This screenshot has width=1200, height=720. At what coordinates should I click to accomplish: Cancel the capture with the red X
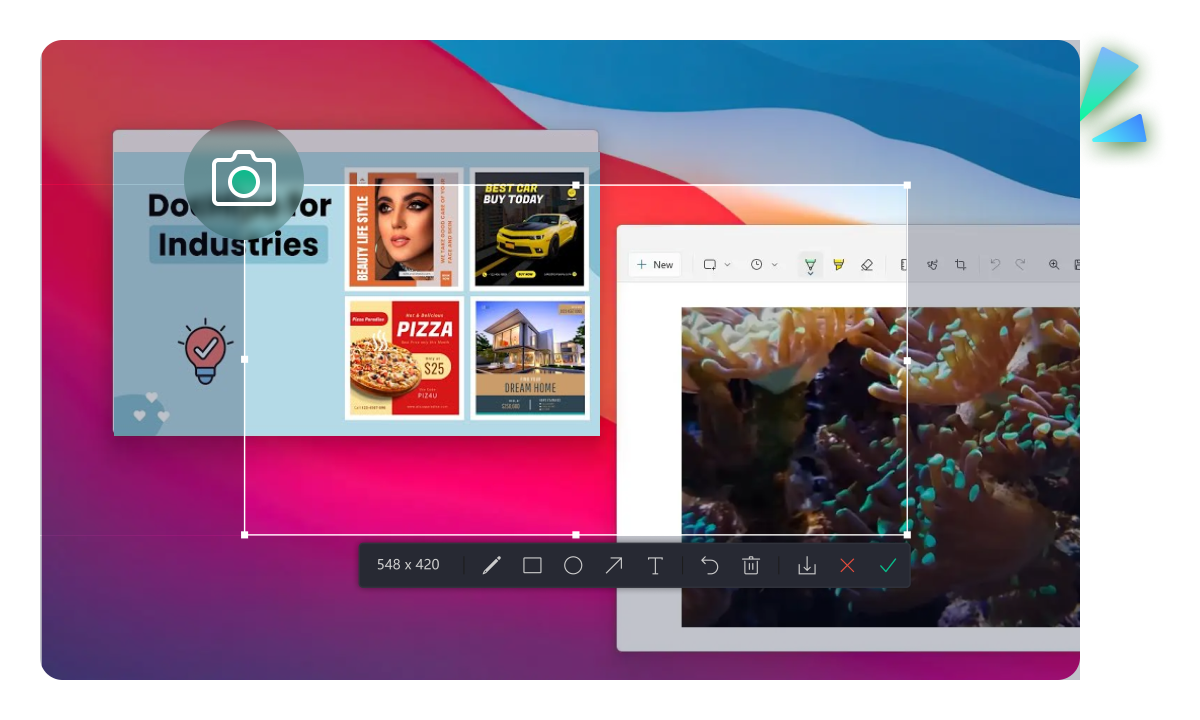click(x=847, y=565)
